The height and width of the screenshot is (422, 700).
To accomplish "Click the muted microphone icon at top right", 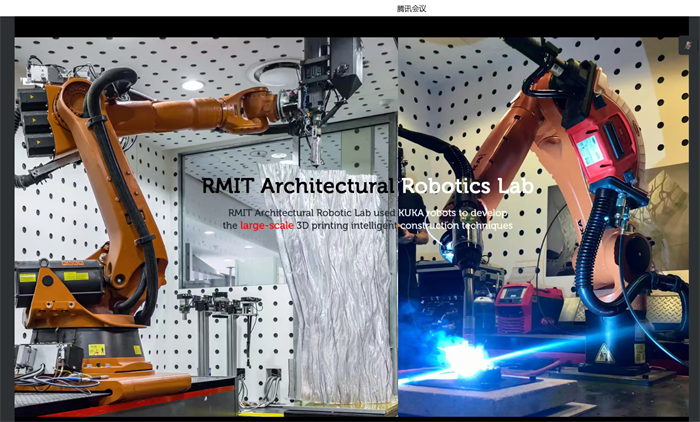I will click(686, 45).
